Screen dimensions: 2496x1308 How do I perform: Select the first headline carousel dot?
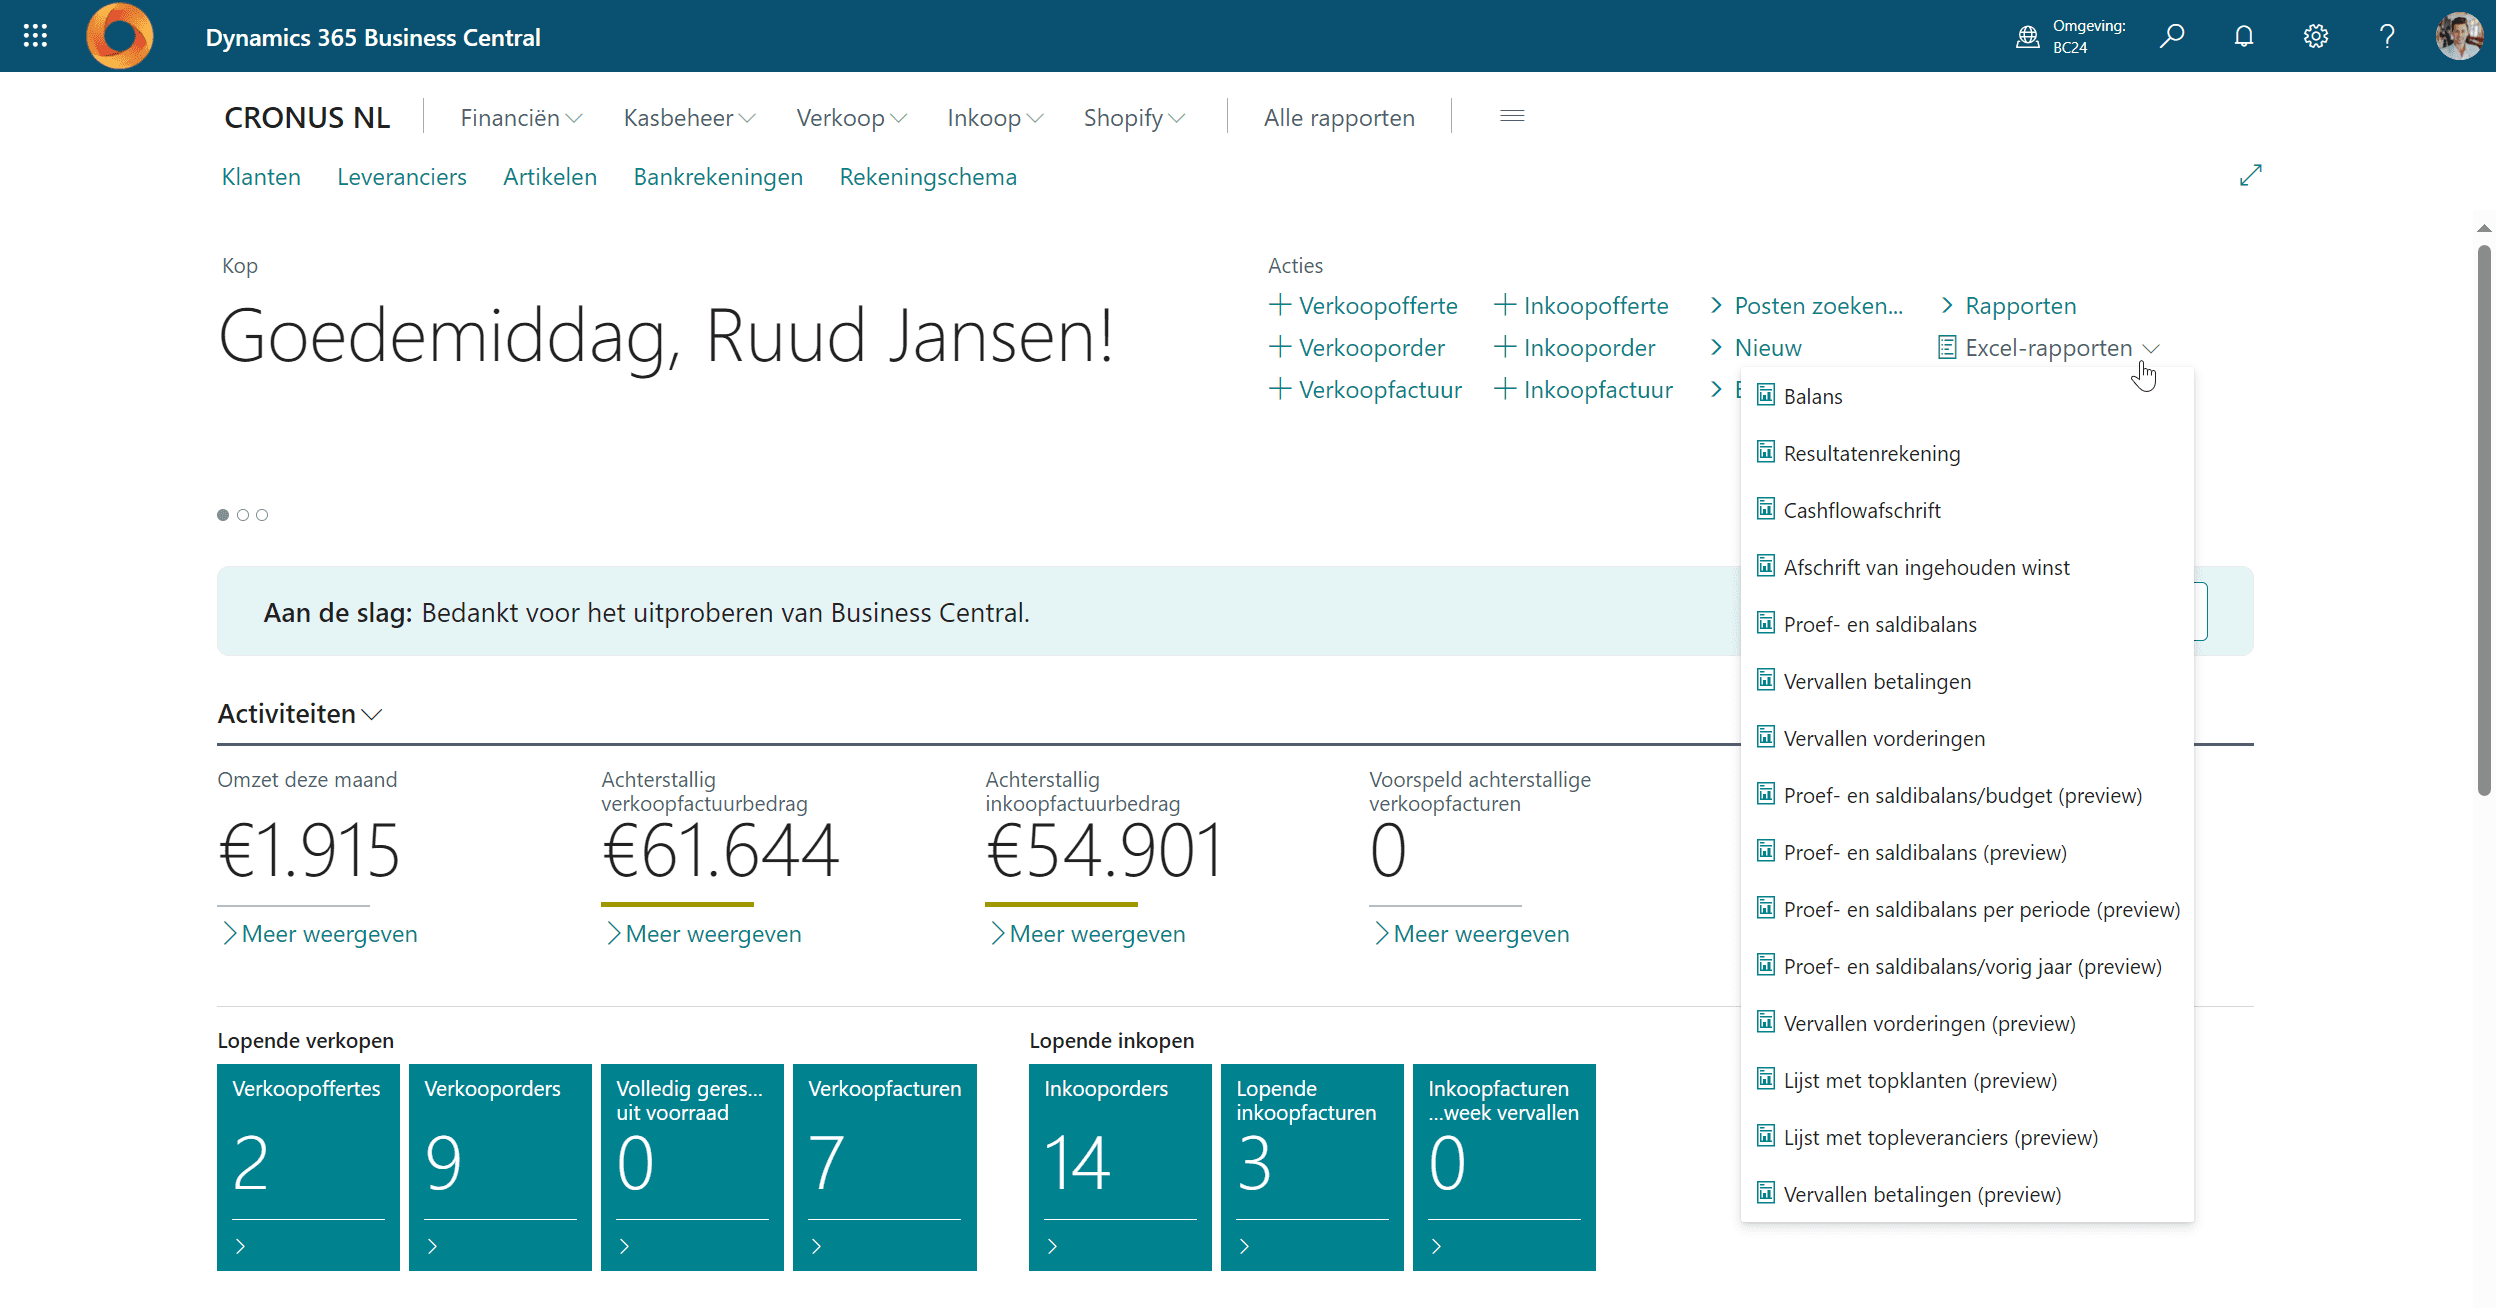(x=223, y=515)
